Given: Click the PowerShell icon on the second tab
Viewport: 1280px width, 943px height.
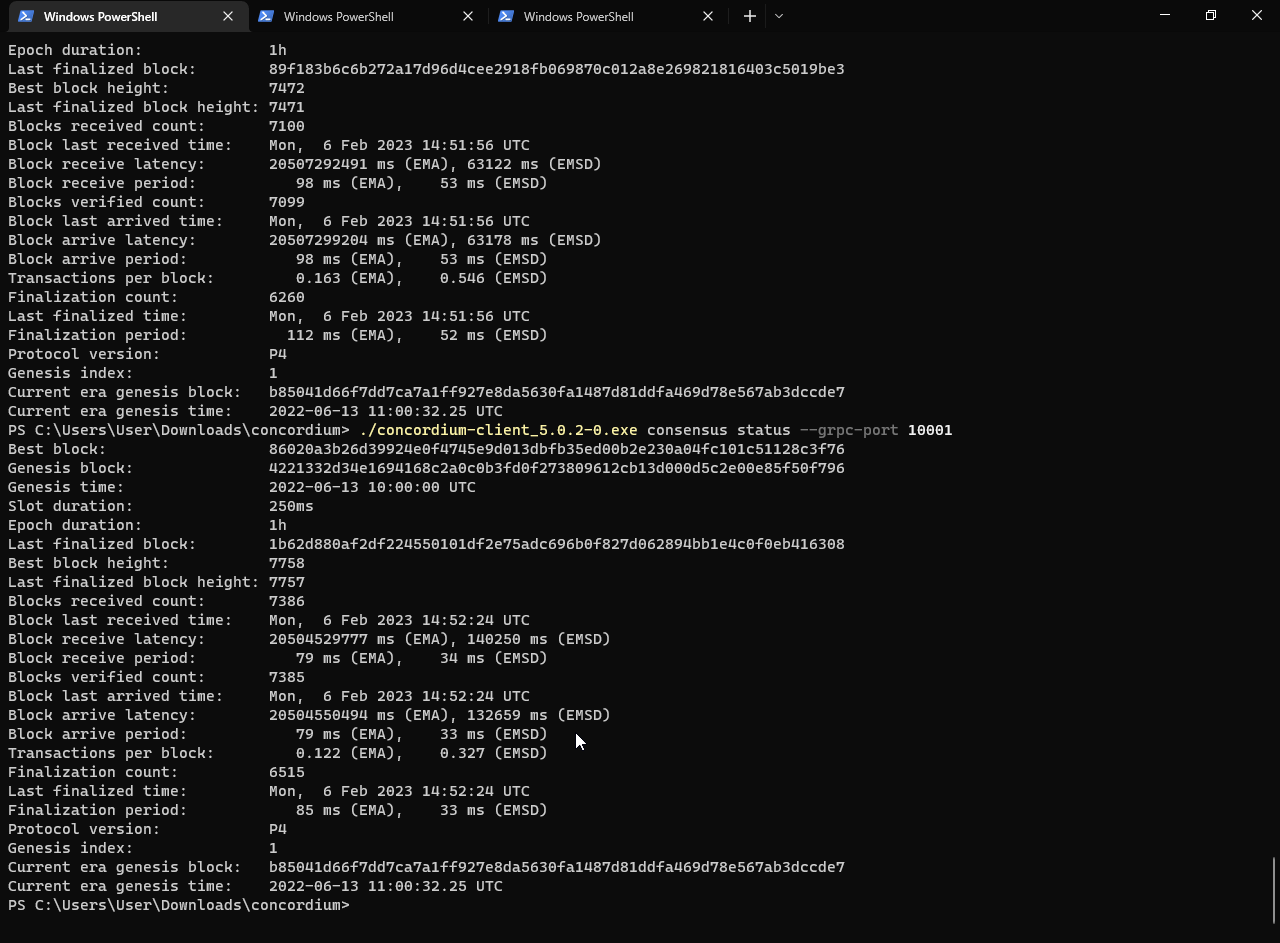Looking at the screenshot, I should coord(268,16).
